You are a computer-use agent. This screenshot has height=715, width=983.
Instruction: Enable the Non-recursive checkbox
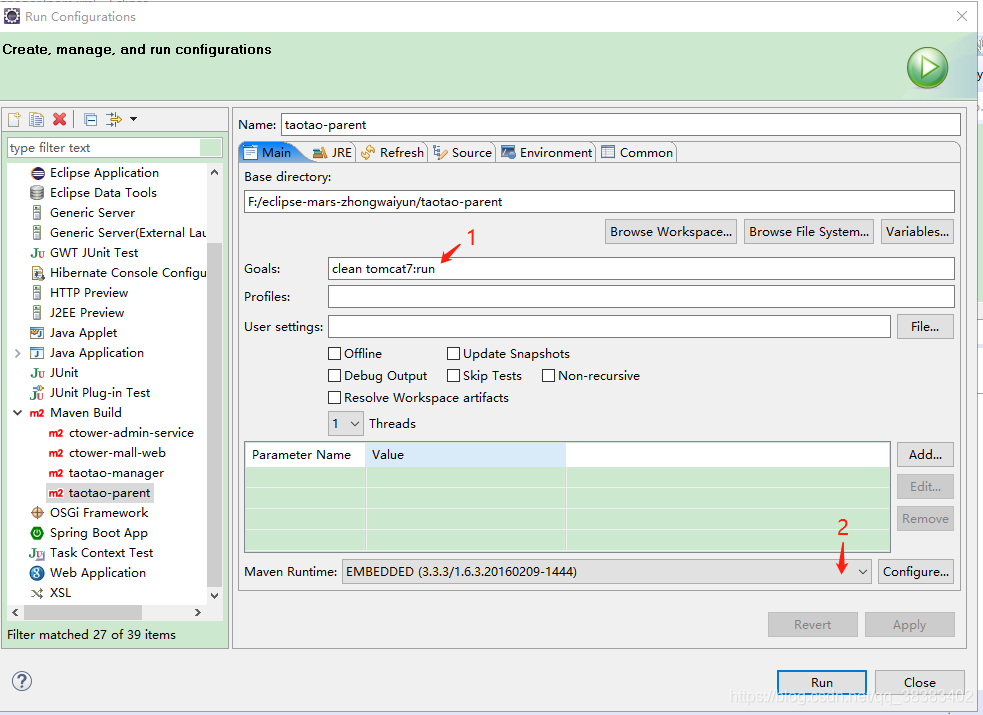pos(549,376)
